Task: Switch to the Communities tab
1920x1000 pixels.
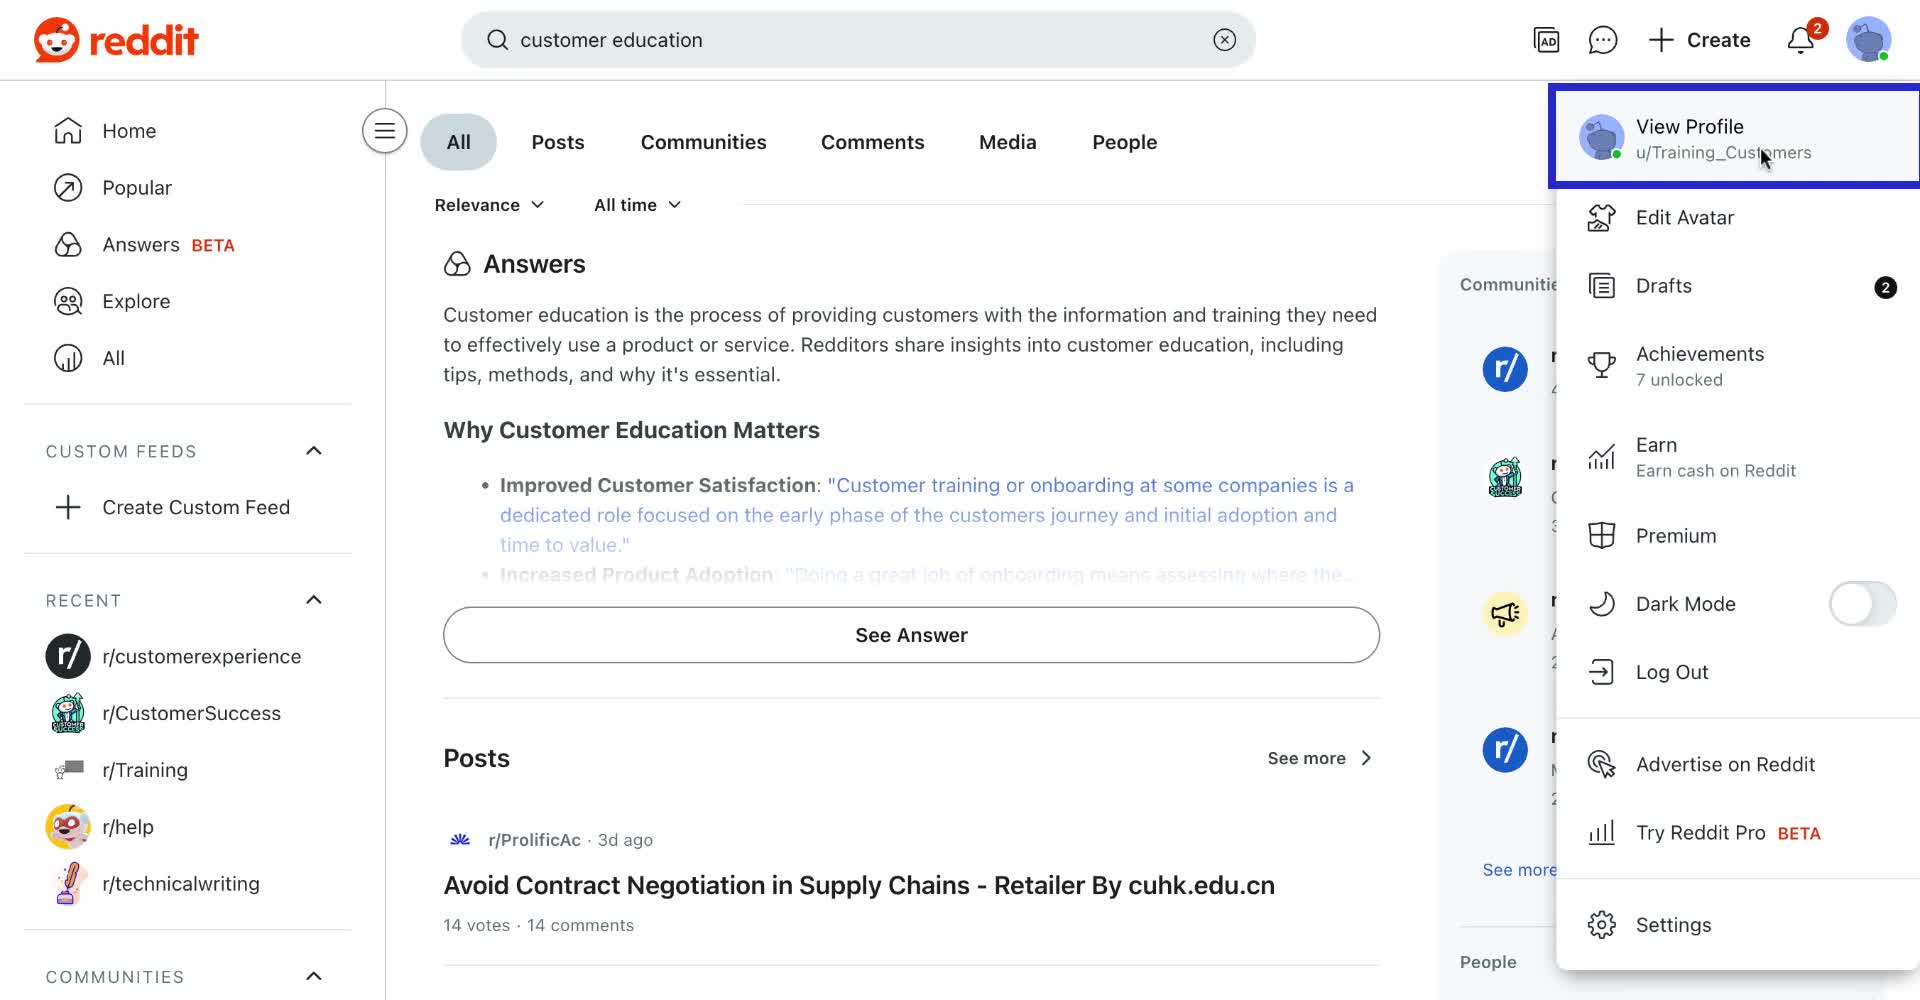Action: (703, 142)
